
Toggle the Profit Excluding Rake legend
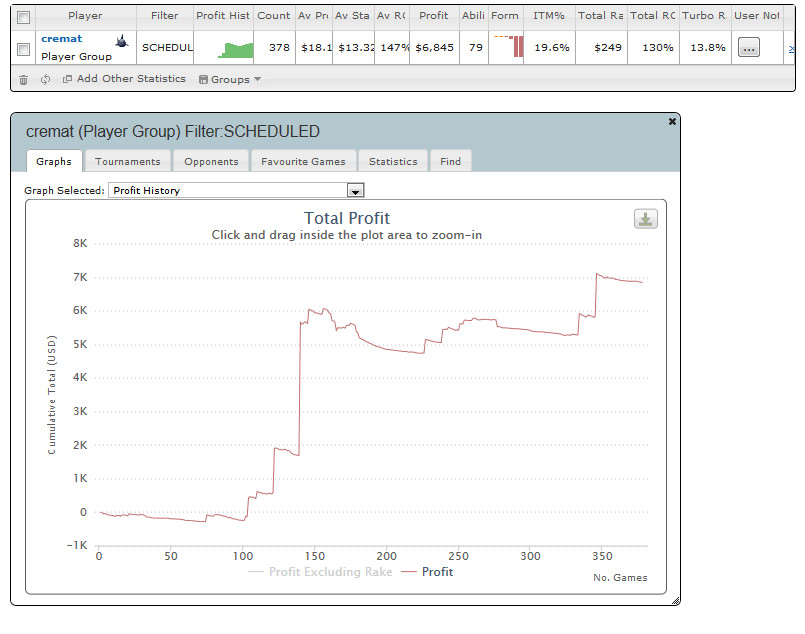tap(320, 572)
